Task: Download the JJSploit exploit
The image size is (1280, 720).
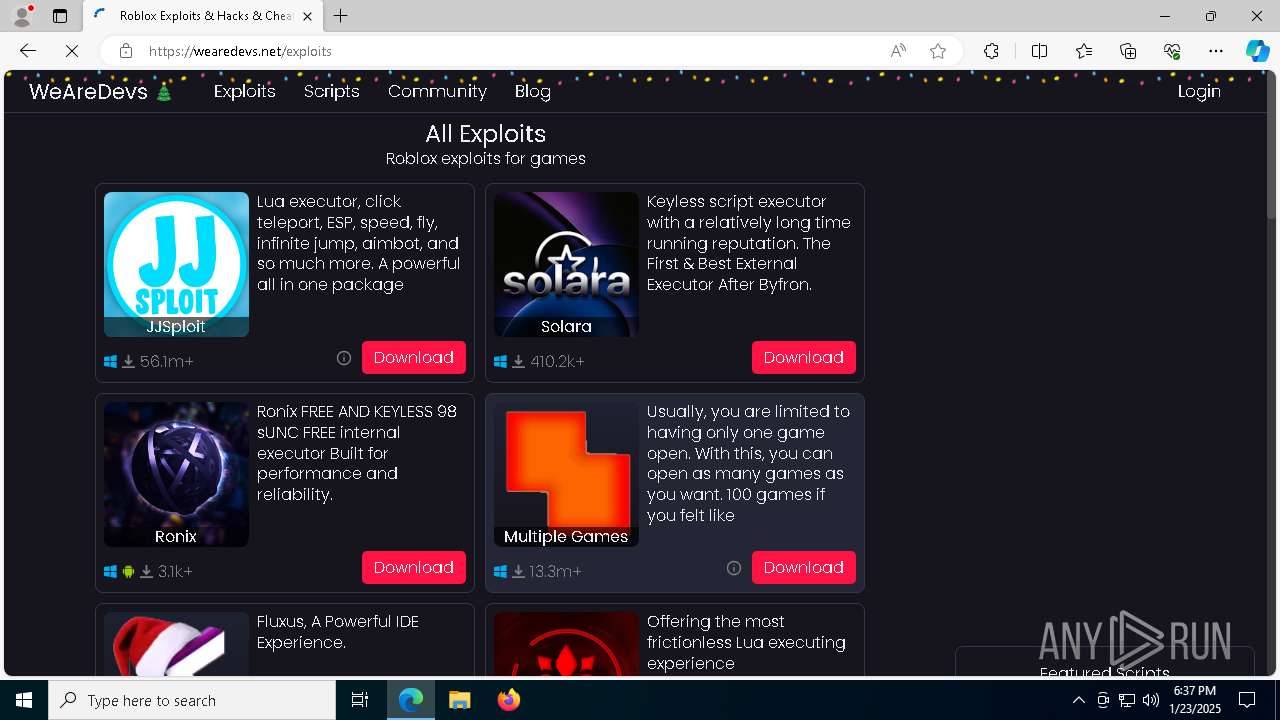Action: pos(414,357)
